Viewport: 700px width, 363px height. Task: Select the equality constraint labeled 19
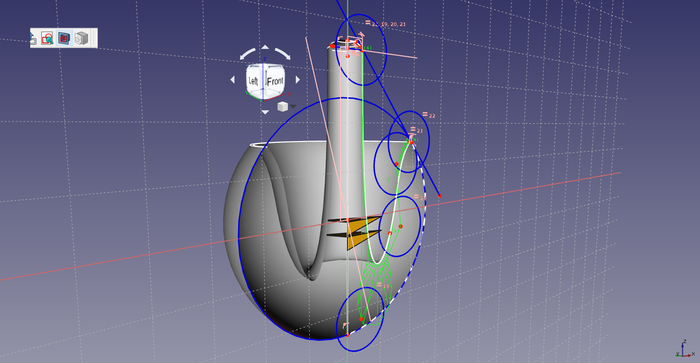click(x=383, y=285)
